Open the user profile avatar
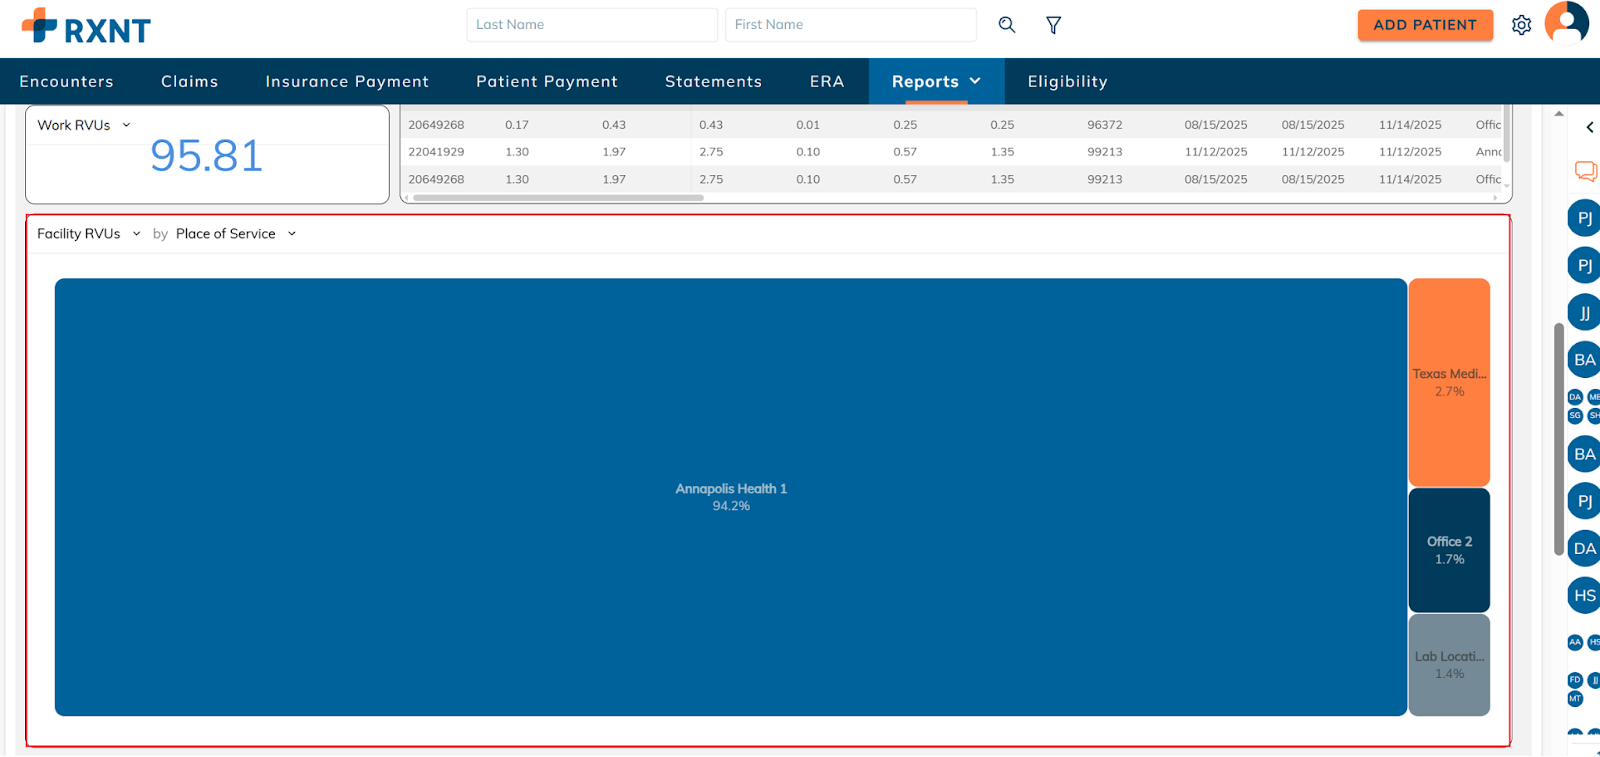The height and width of the screenshot is (757, 1600). tap(1566, 22)
